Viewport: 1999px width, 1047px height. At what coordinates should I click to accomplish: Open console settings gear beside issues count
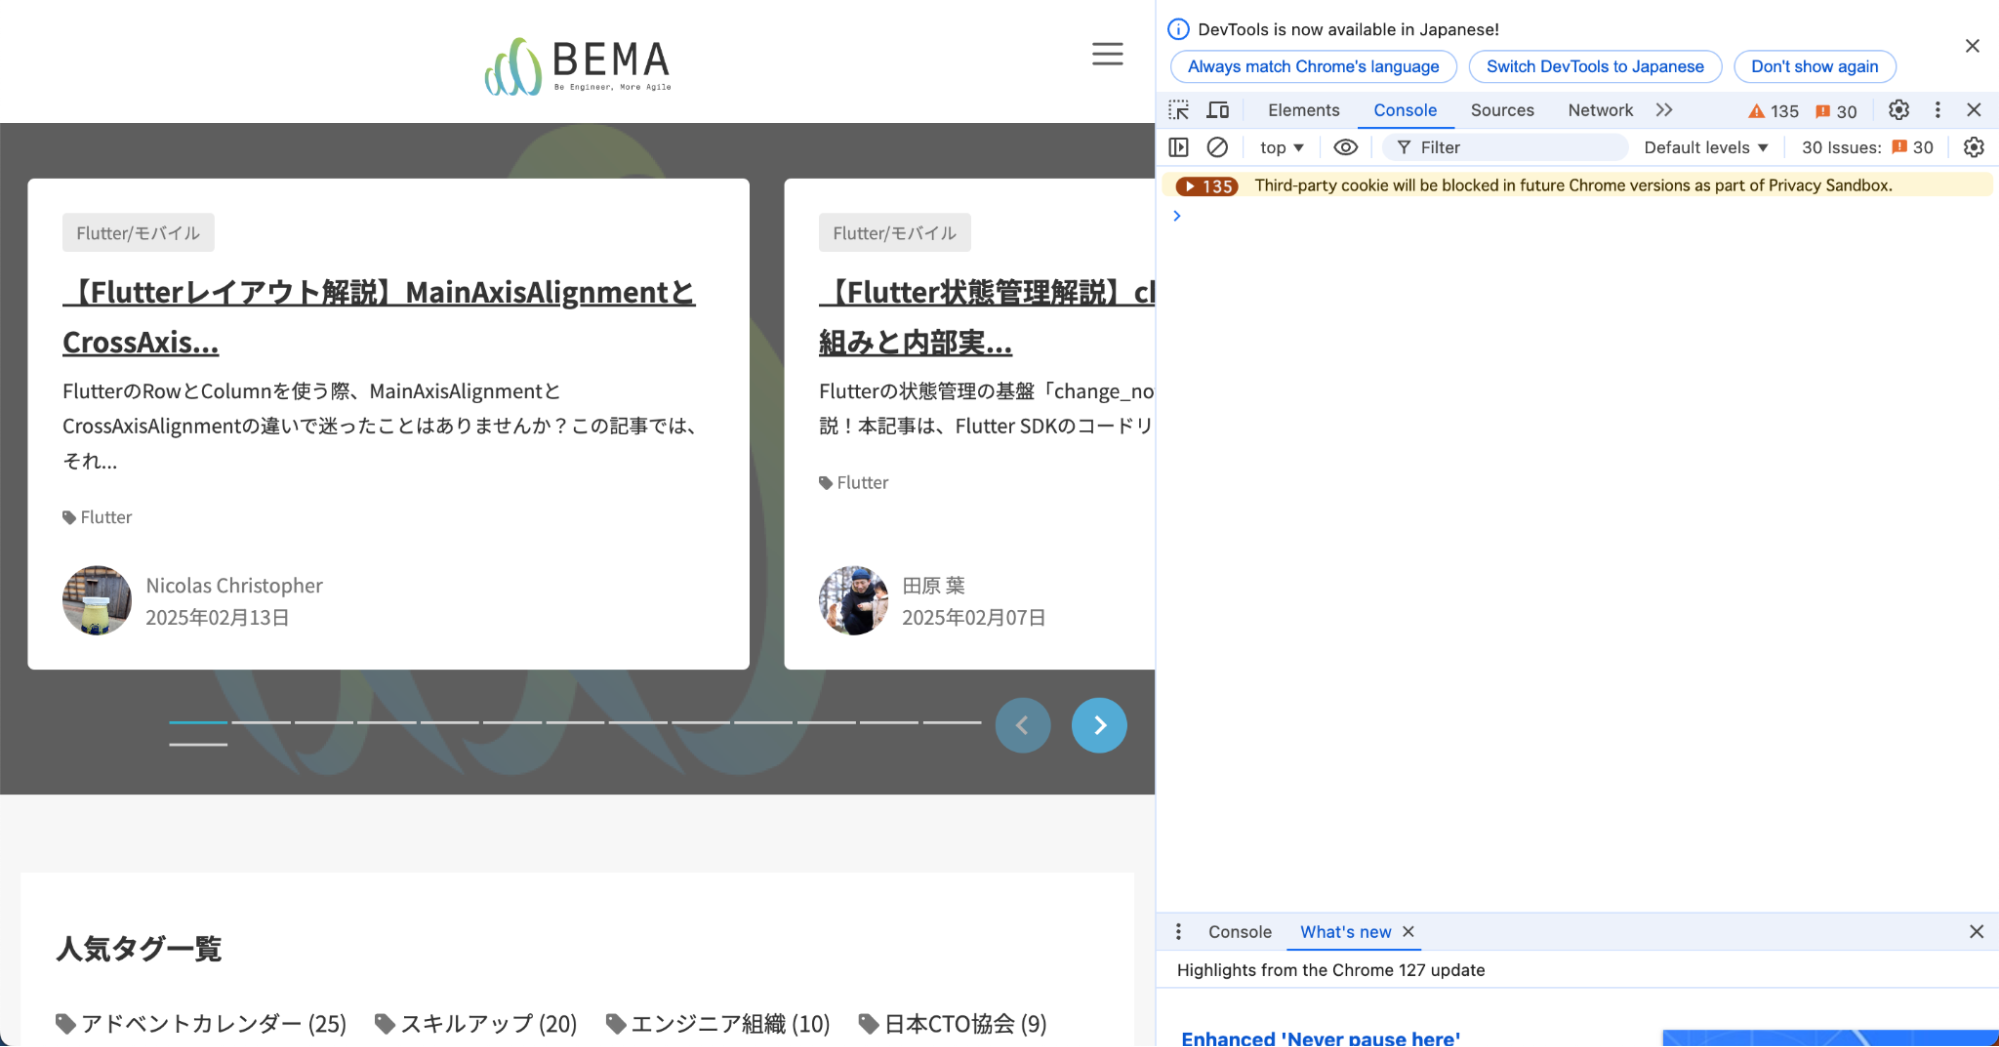[1973, 147]
